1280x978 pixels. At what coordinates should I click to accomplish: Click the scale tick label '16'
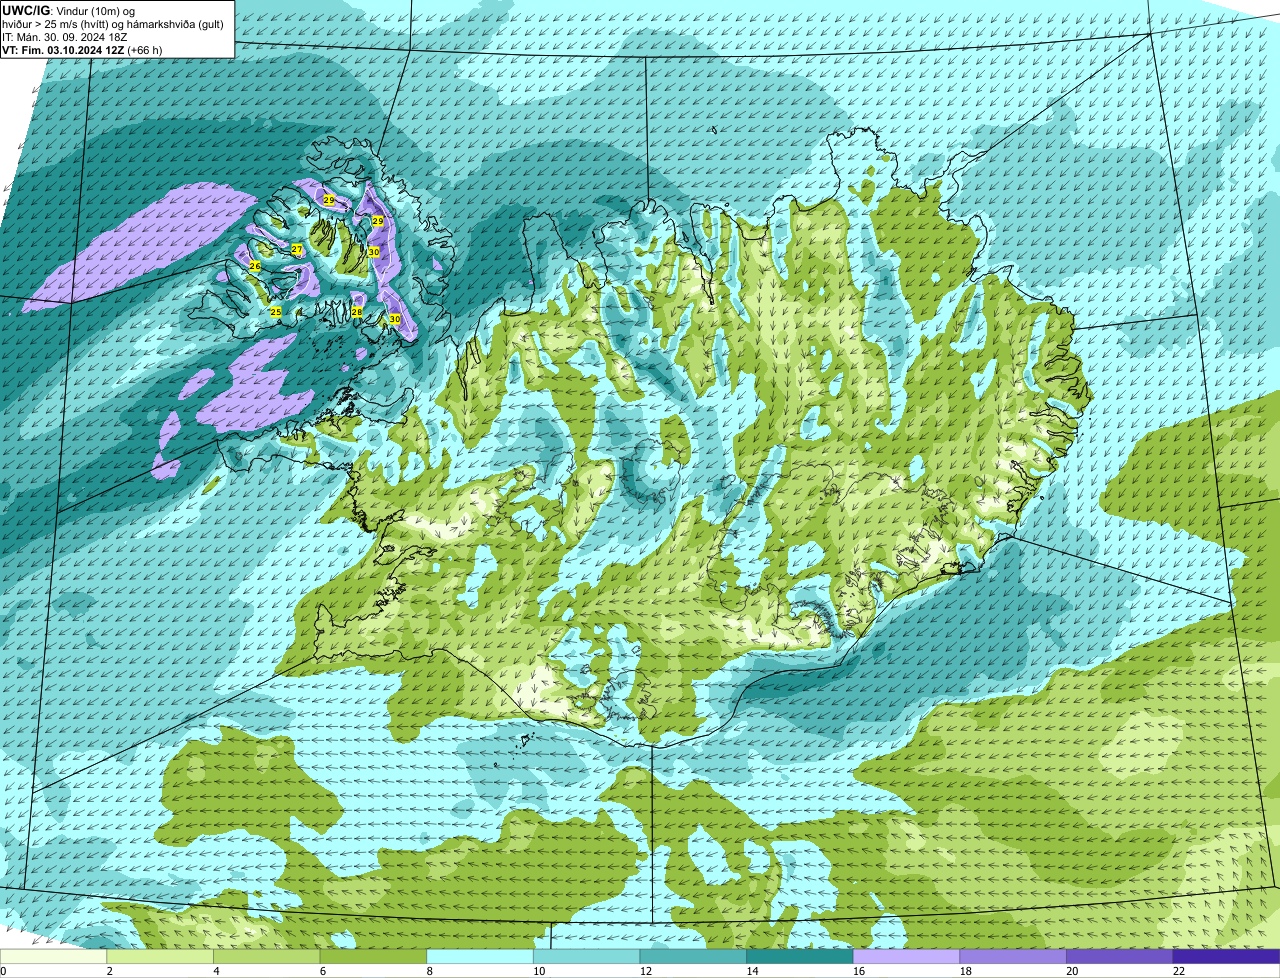coord(859,971)
